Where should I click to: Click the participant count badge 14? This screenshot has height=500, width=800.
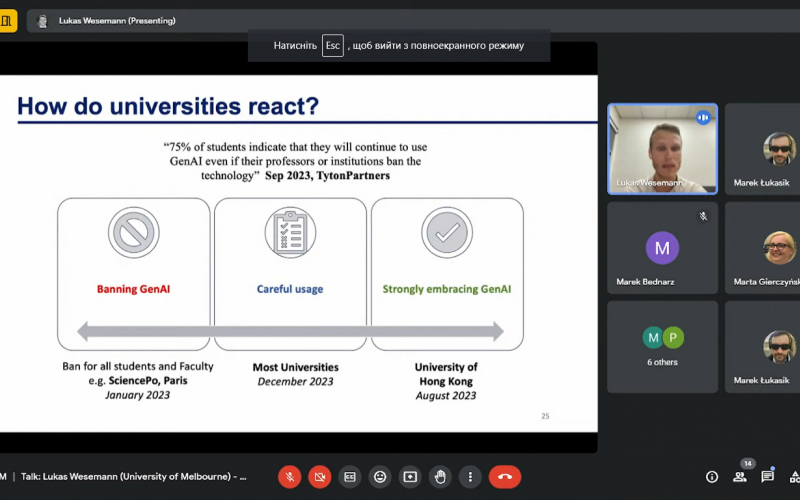pyautogui.click(x=747, y=464)
